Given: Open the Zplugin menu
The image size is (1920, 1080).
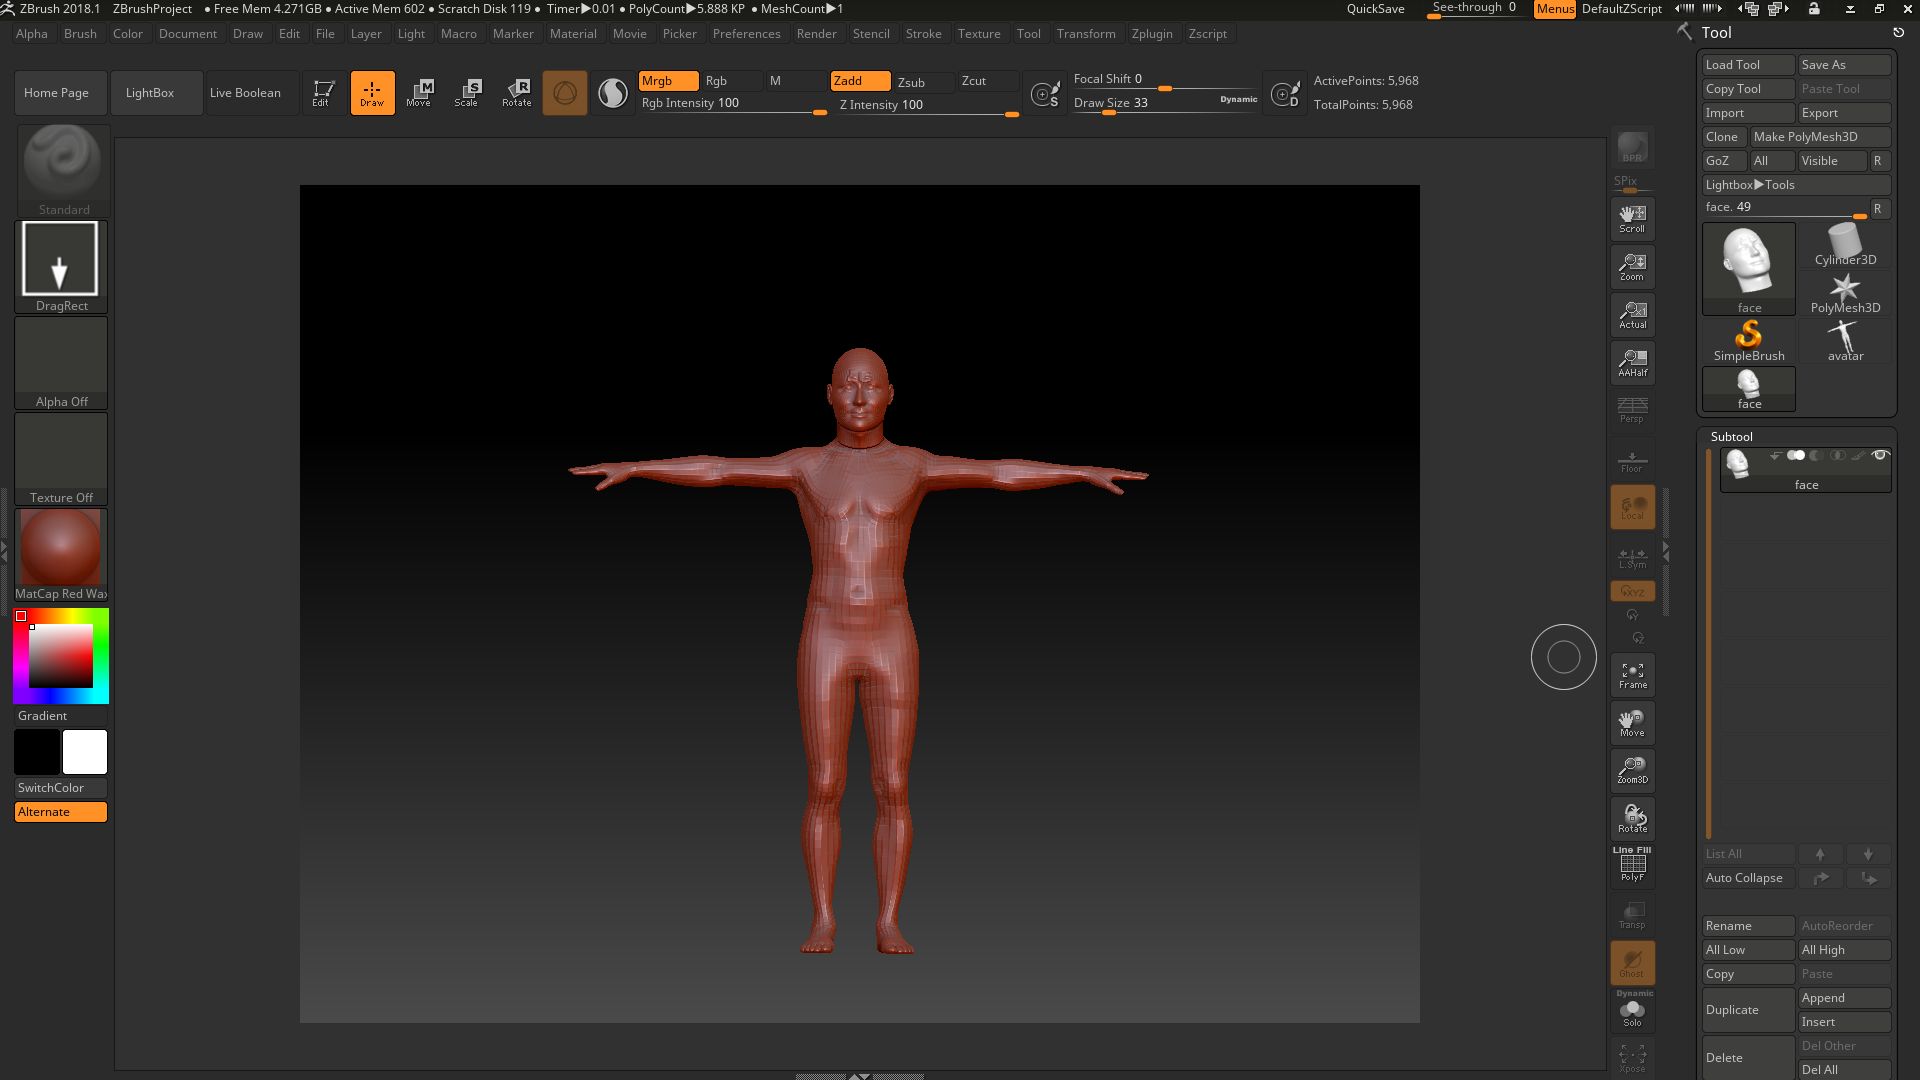Looking at the screenshot, I should (x=1152, y=34).
